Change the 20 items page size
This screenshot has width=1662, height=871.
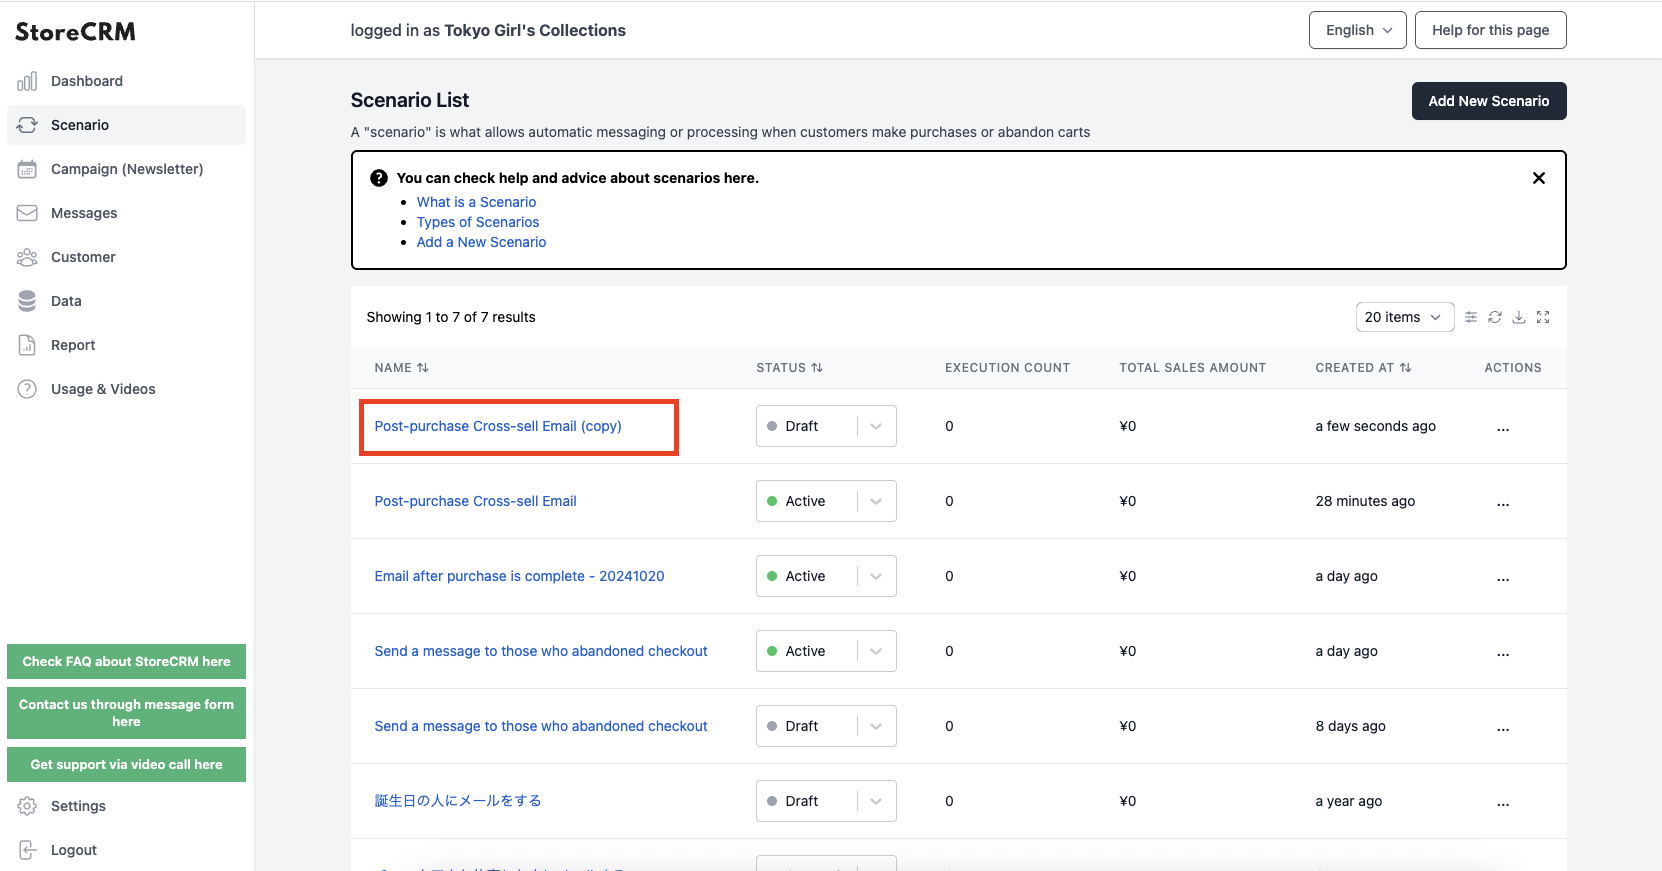tap(1405, 317)
